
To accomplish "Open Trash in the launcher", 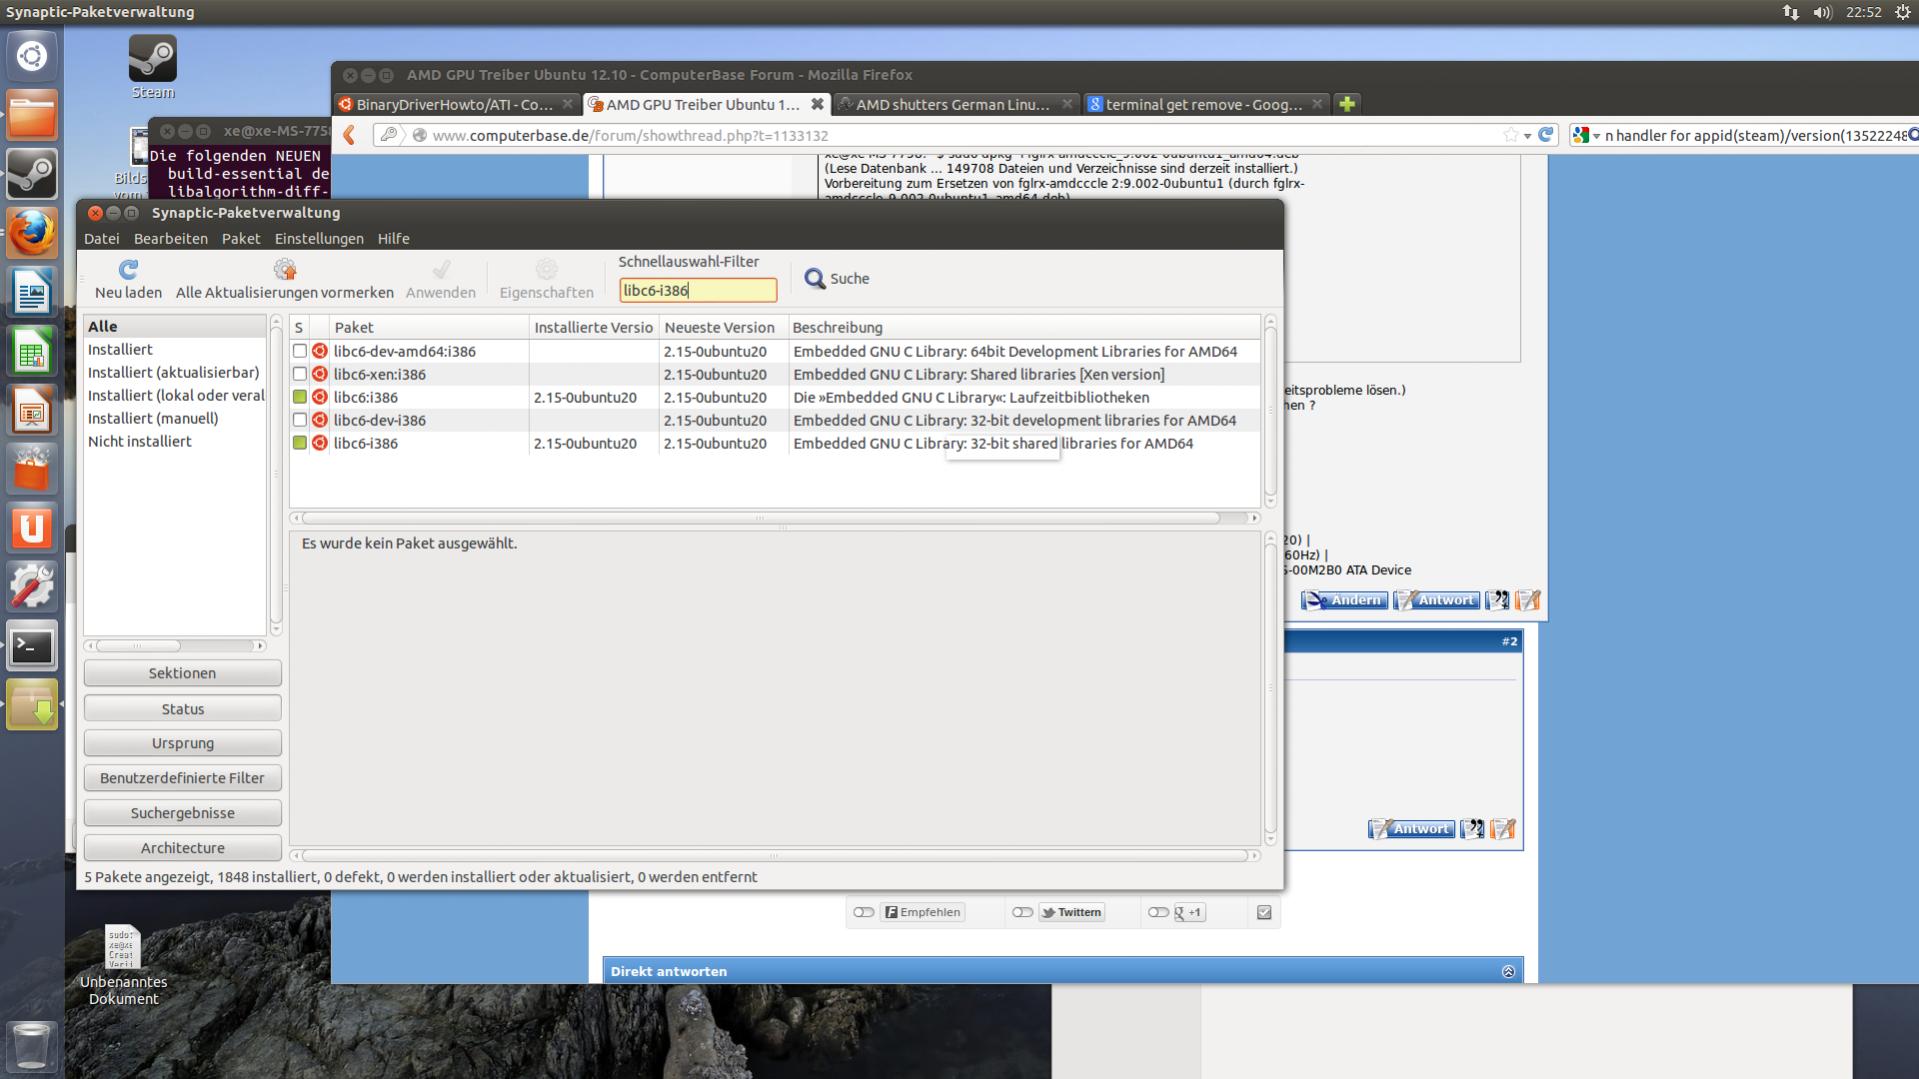I will tap(32, 1046).
